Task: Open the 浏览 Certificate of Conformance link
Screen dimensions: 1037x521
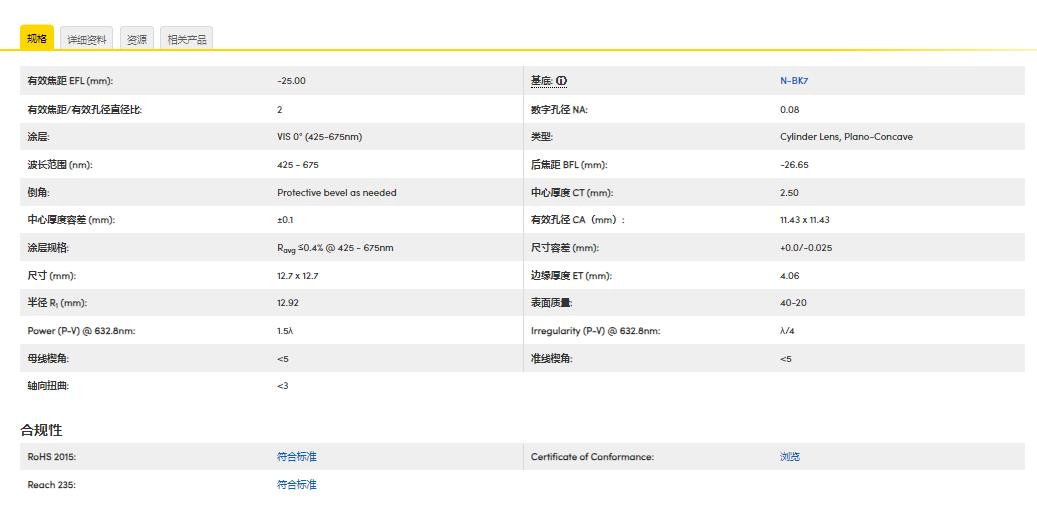Action: (790, 456)
